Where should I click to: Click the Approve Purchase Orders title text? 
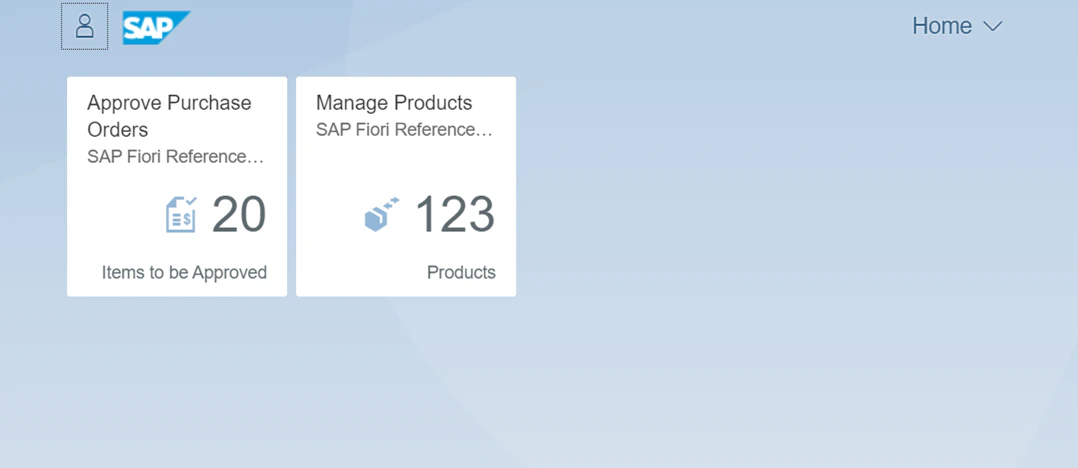169,116
